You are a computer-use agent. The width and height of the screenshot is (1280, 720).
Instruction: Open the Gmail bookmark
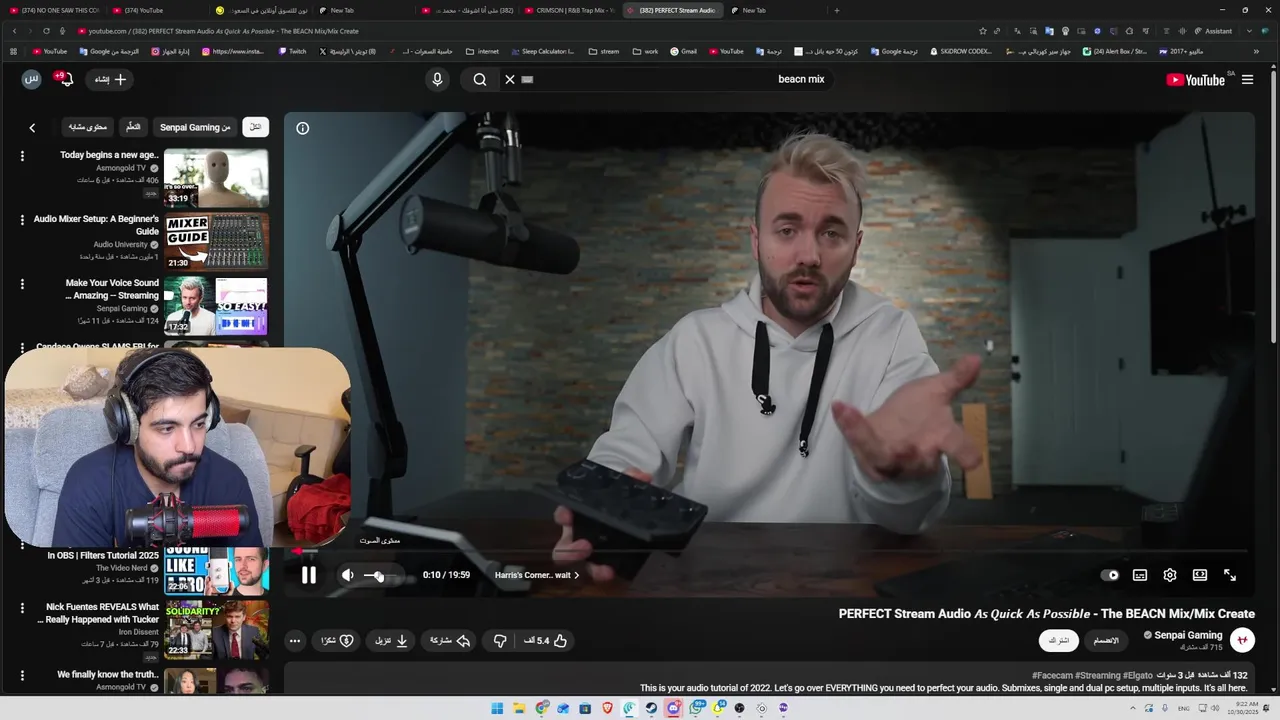click(x=684, y=51)
